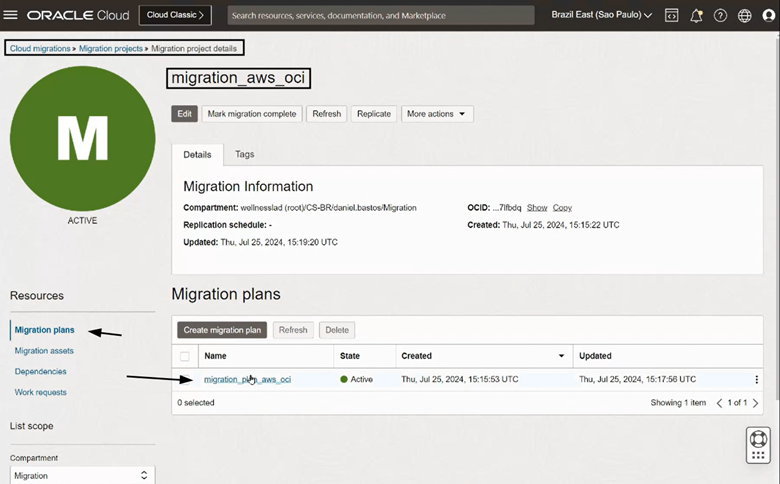Click the Cloud Classic button
This screenshot has width=780, height=484.
tap(175, 15)
